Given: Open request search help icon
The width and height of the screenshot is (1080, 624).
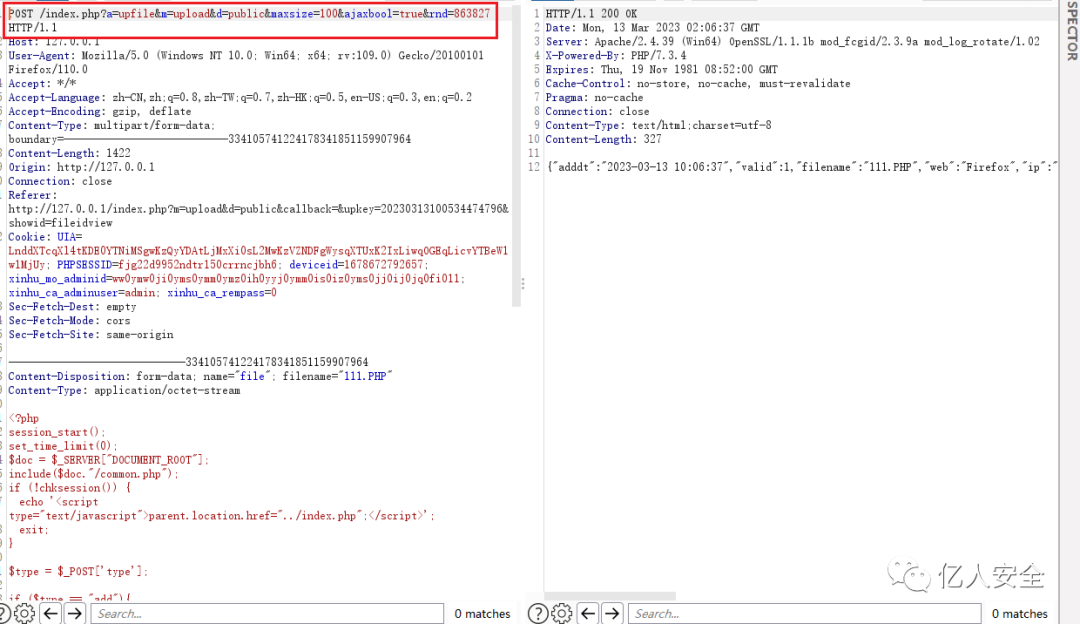Looking at the screenshot, I should pos(3,613).
